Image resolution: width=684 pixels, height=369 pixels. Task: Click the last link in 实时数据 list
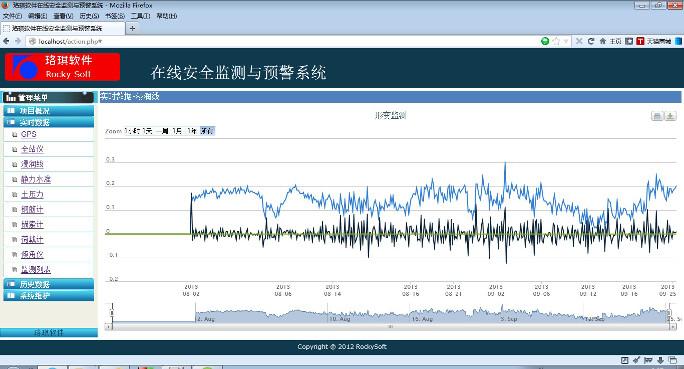pyautogui.click(x=36, y=270)
